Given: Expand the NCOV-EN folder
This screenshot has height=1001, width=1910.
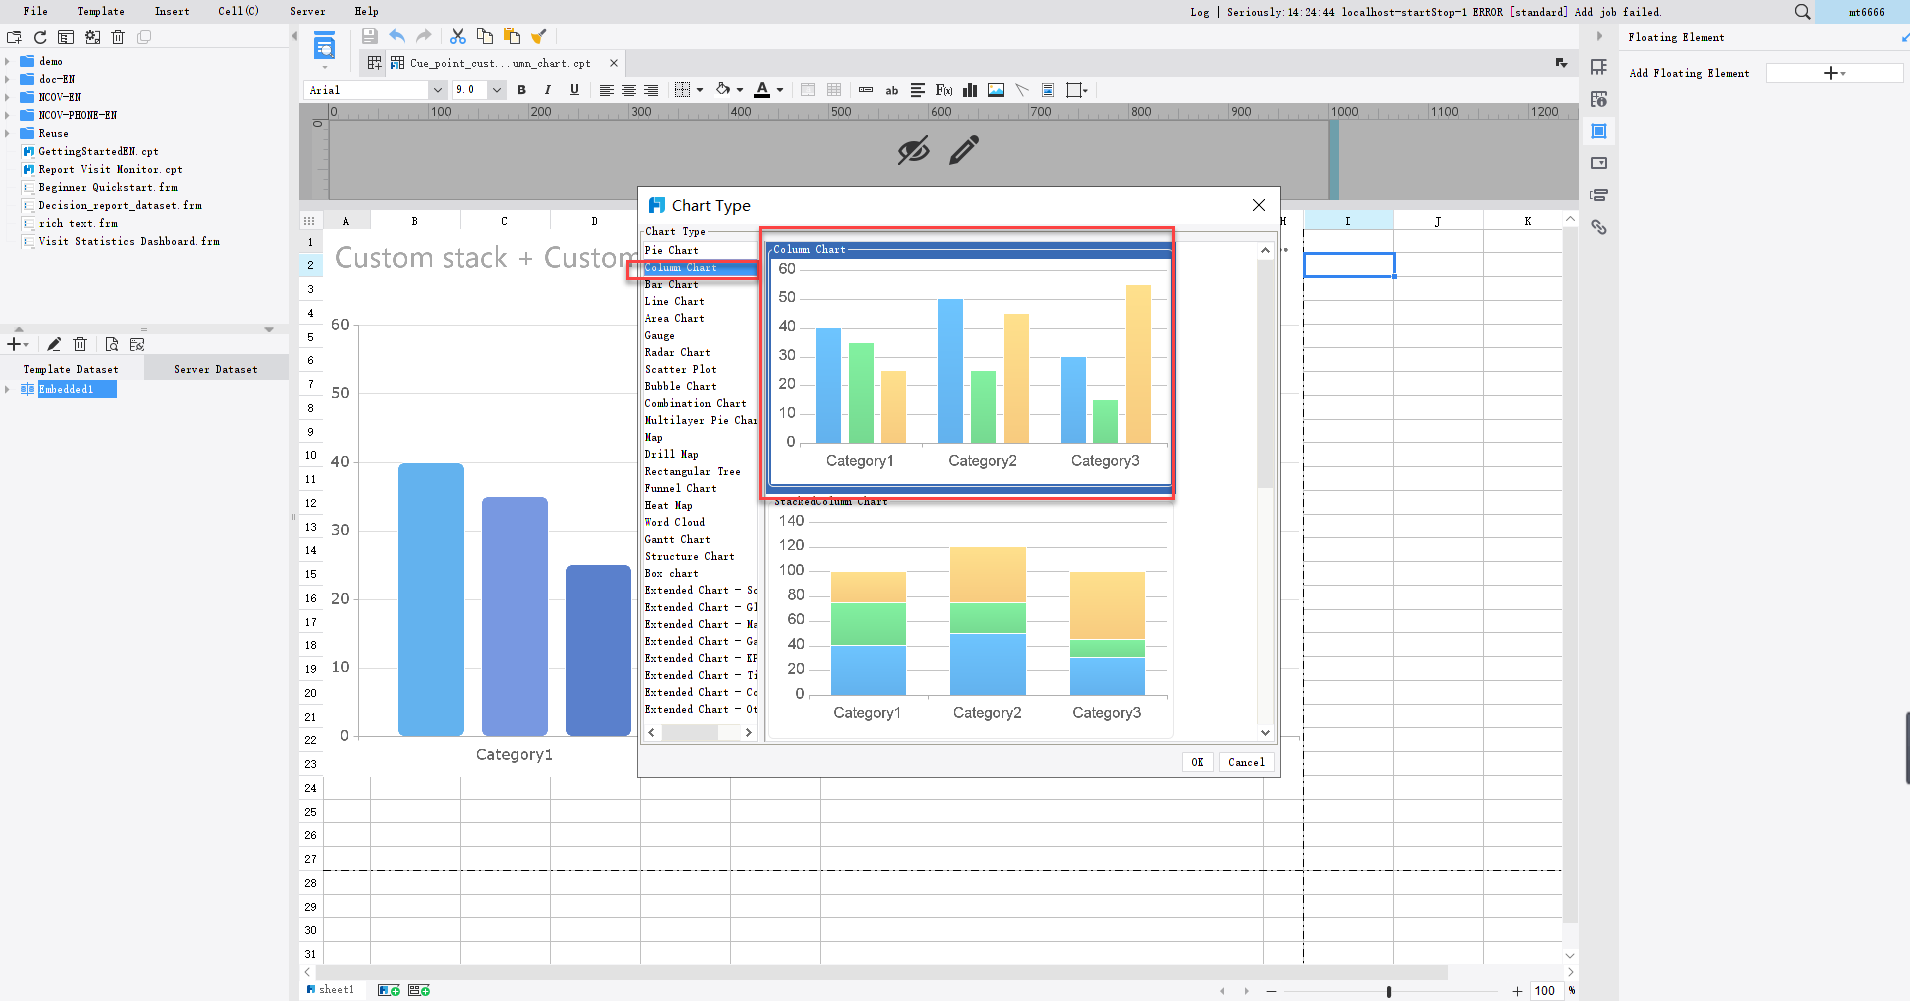Looking at the screenshot, I should 7,98.
